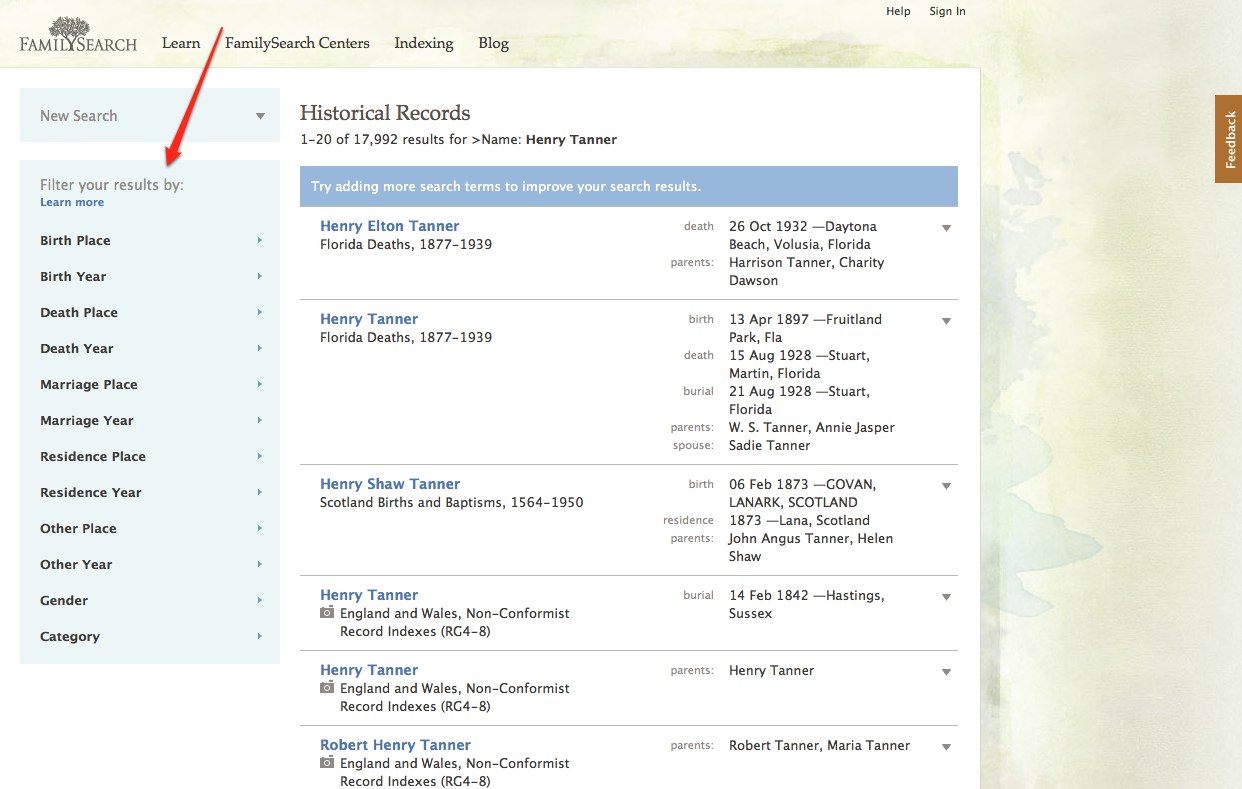
Task: Expand details arrow for the Hastings burial record
Action: click(946, 597)
